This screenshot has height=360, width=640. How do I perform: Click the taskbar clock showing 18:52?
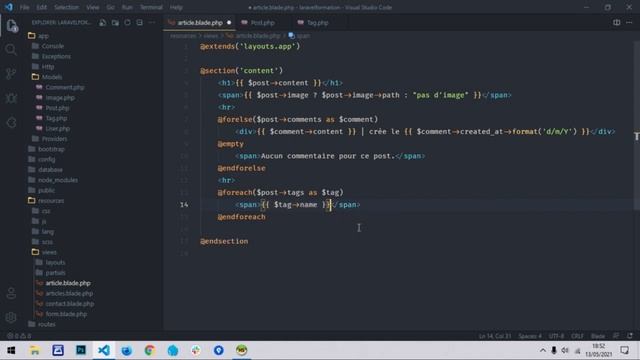[598, 350]
